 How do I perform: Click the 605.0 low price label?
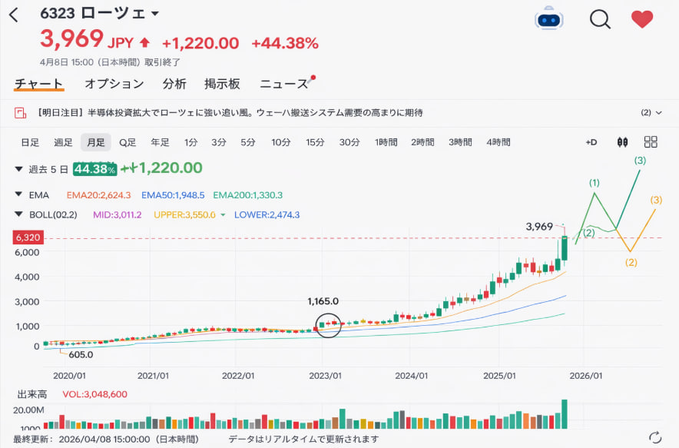tap(81, 355)
